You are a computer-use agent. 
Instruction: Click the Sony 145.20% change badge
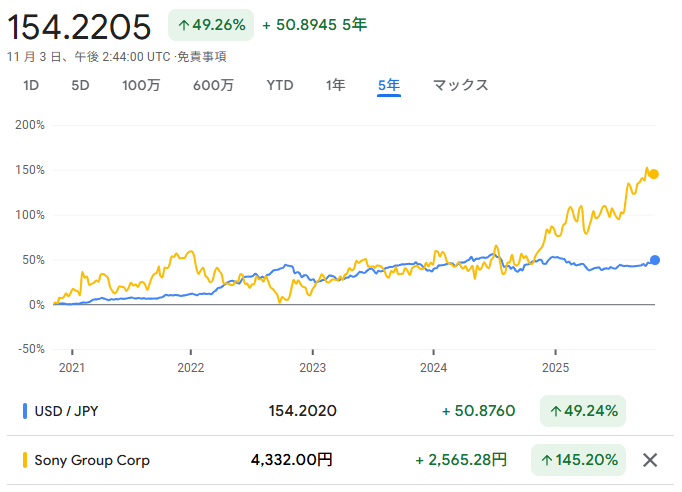(x=578, y=460)
